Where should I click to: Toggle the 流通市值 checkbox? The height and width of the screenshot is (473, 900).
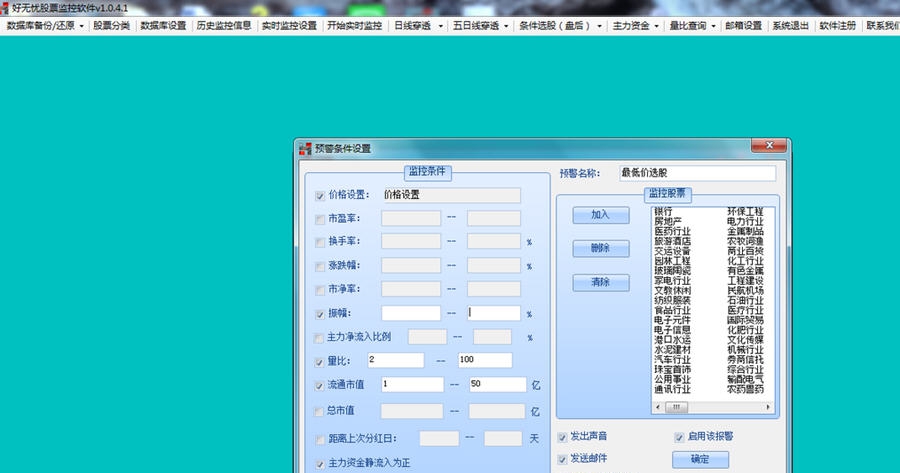pos(319,386)
